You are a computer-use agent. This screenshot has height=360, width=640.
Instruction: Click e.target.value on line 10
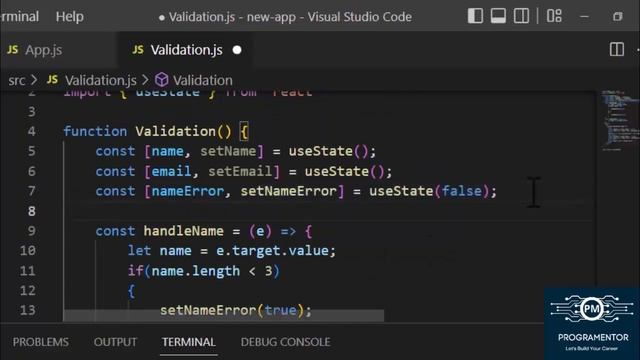pos(272,251)
